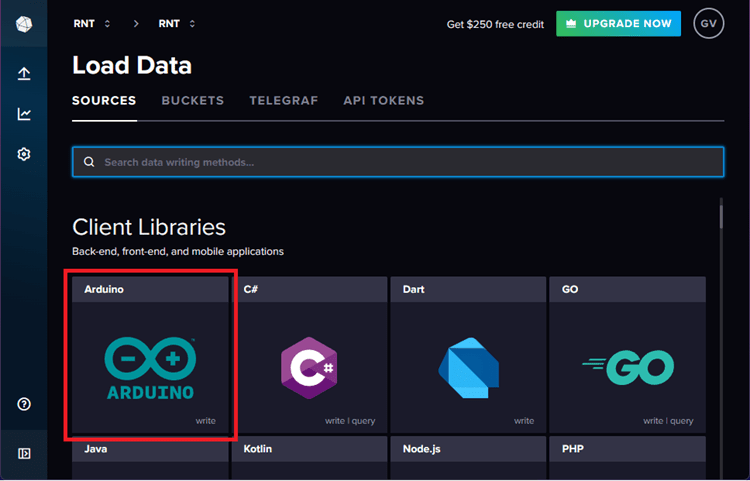Switch to the Buckets tab
The height and width of the screenshot is (481, 750).
[192, 101]
